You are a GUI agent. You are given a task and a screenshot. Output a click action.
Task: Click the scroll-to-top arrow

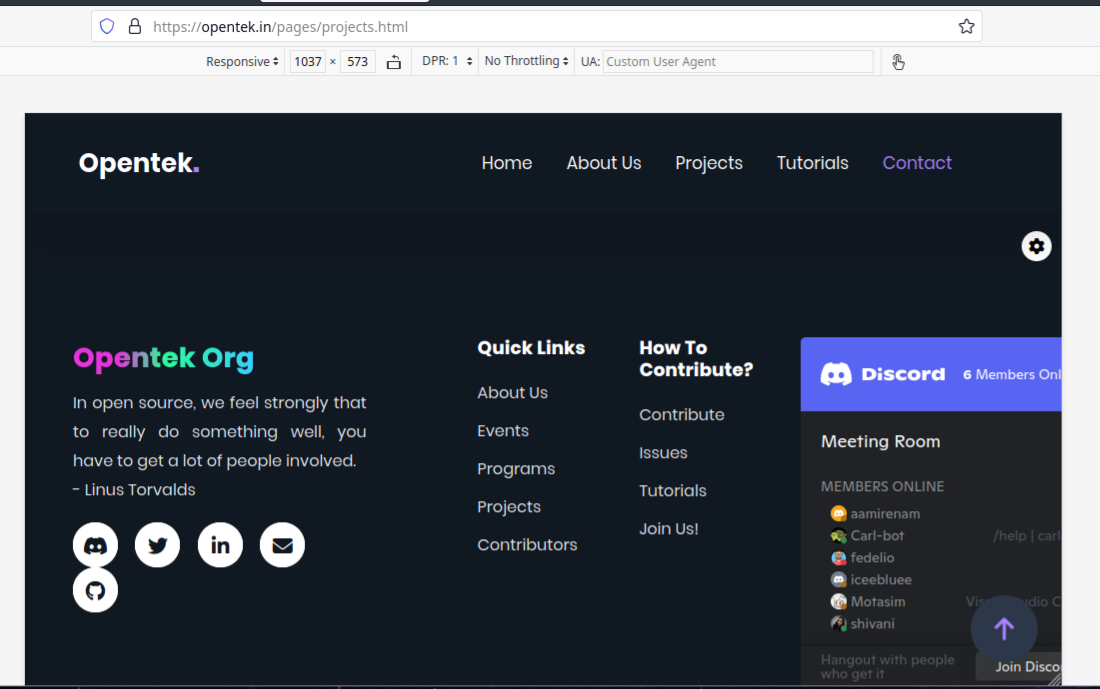click(1003, 628)
